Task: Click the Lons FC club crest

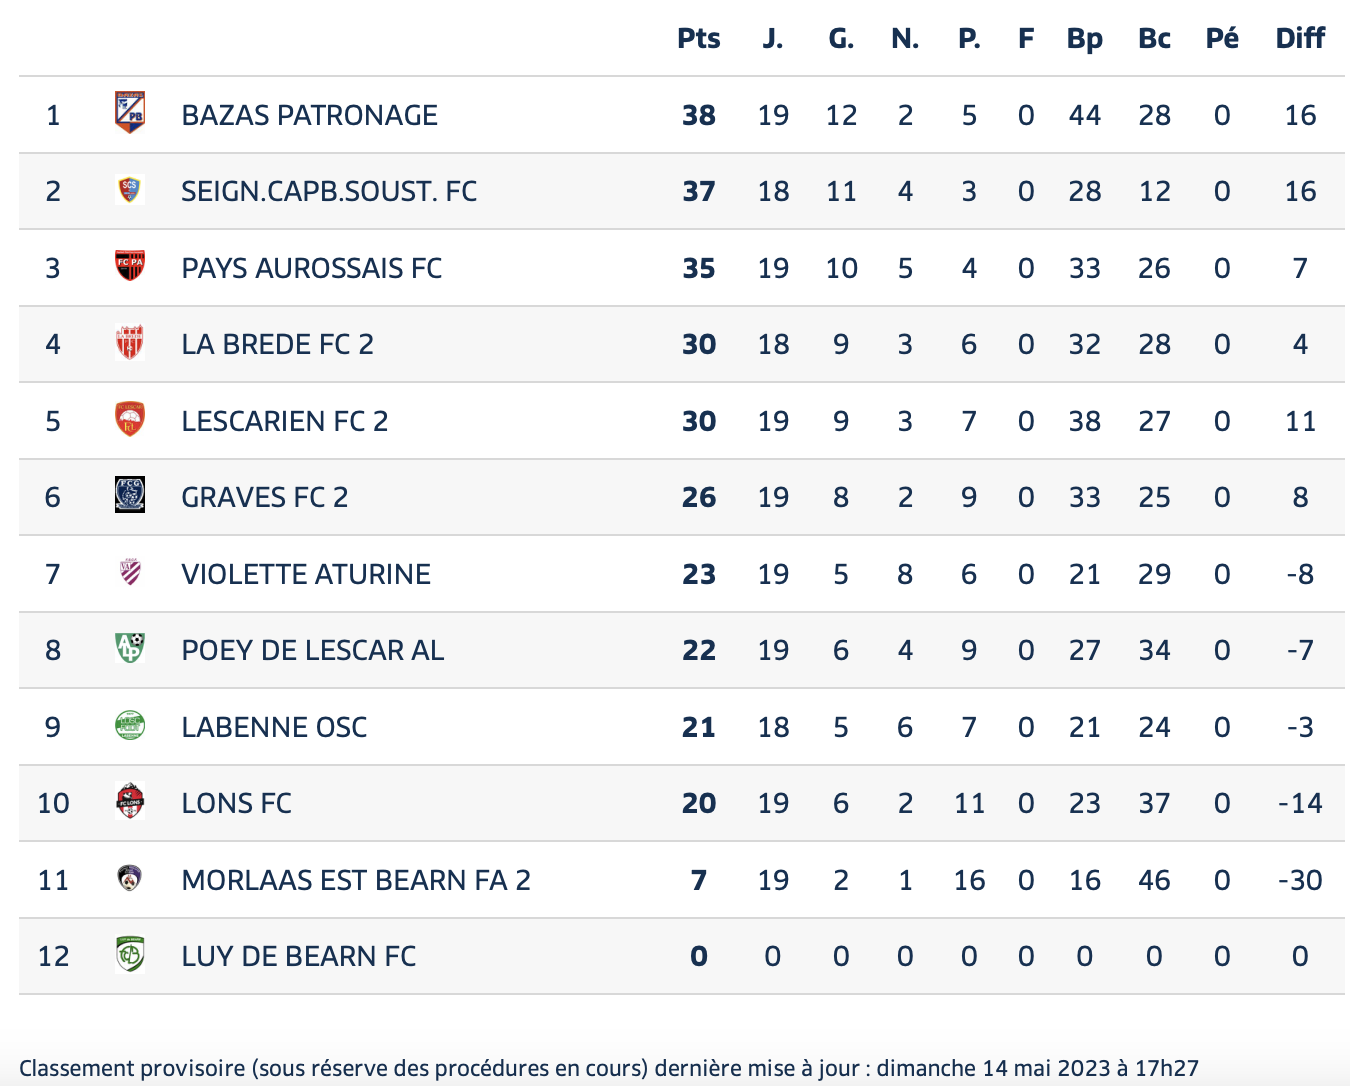Action: (130, 801)
